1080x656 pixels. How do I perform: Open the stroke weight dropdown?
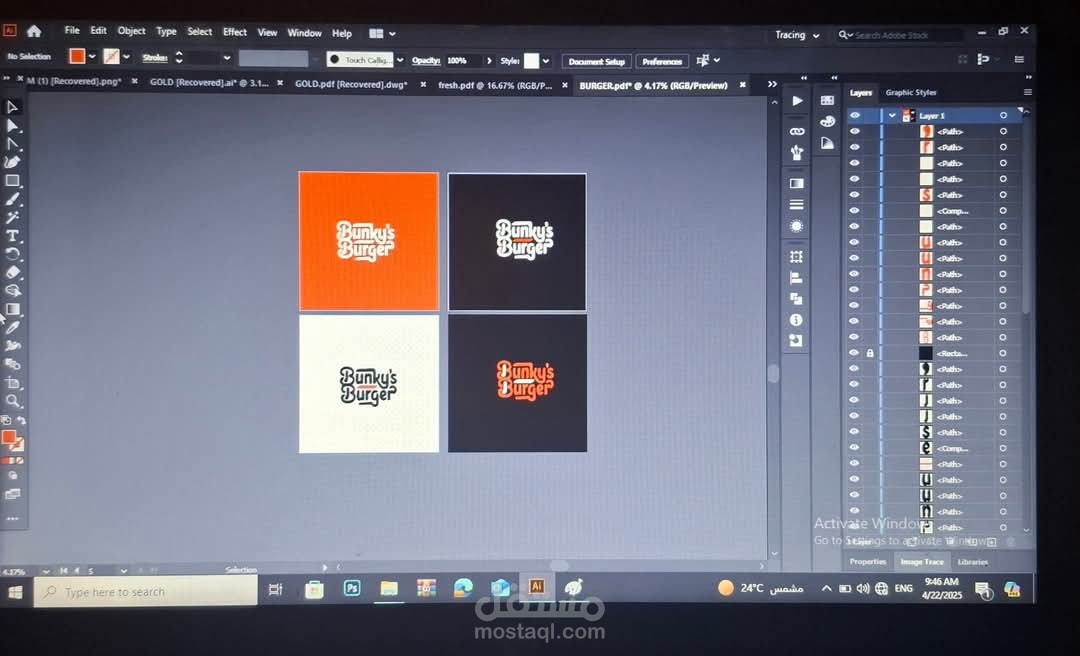[227, 58]
